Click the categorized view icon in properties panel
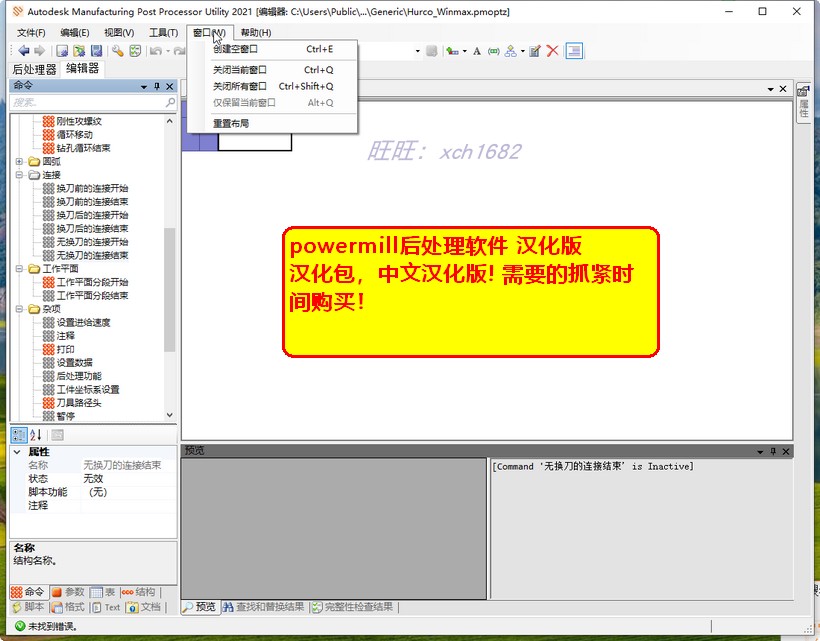Screen dimensions: 820x641 pos(19,434)
